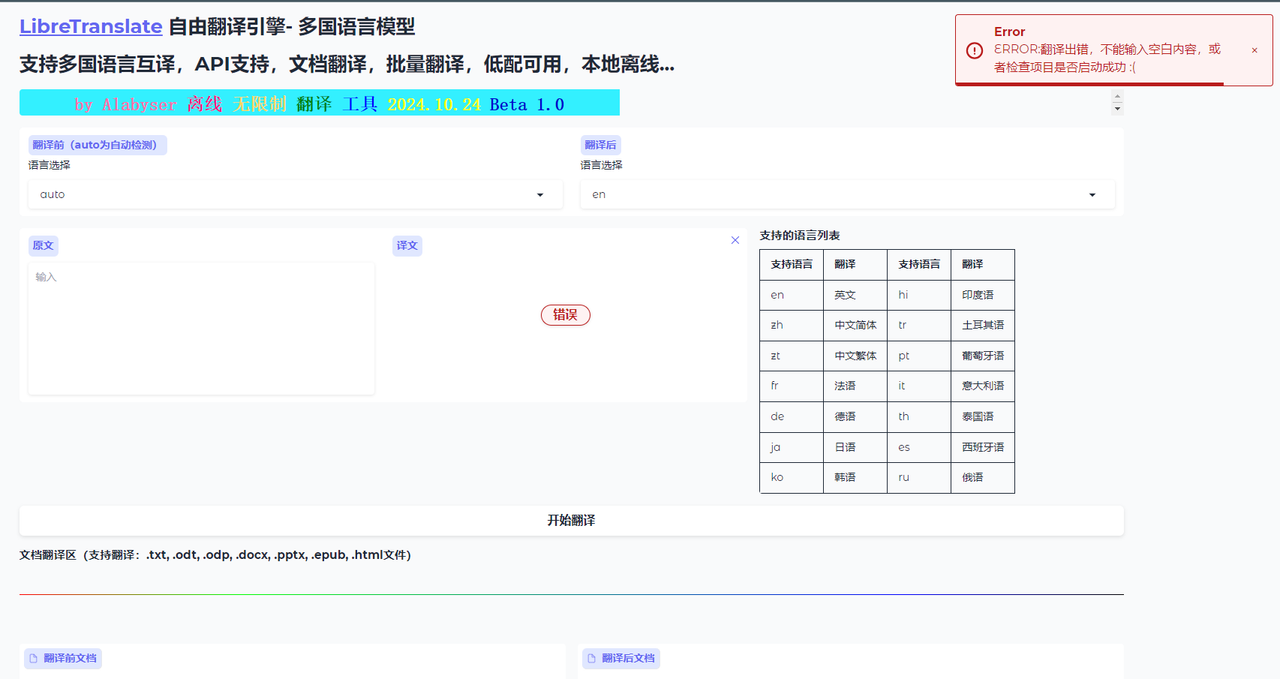Click file icon beside 翻译前文档 label
The height and width of the screenshot is (679, 1280).
(x=34, y=658)
